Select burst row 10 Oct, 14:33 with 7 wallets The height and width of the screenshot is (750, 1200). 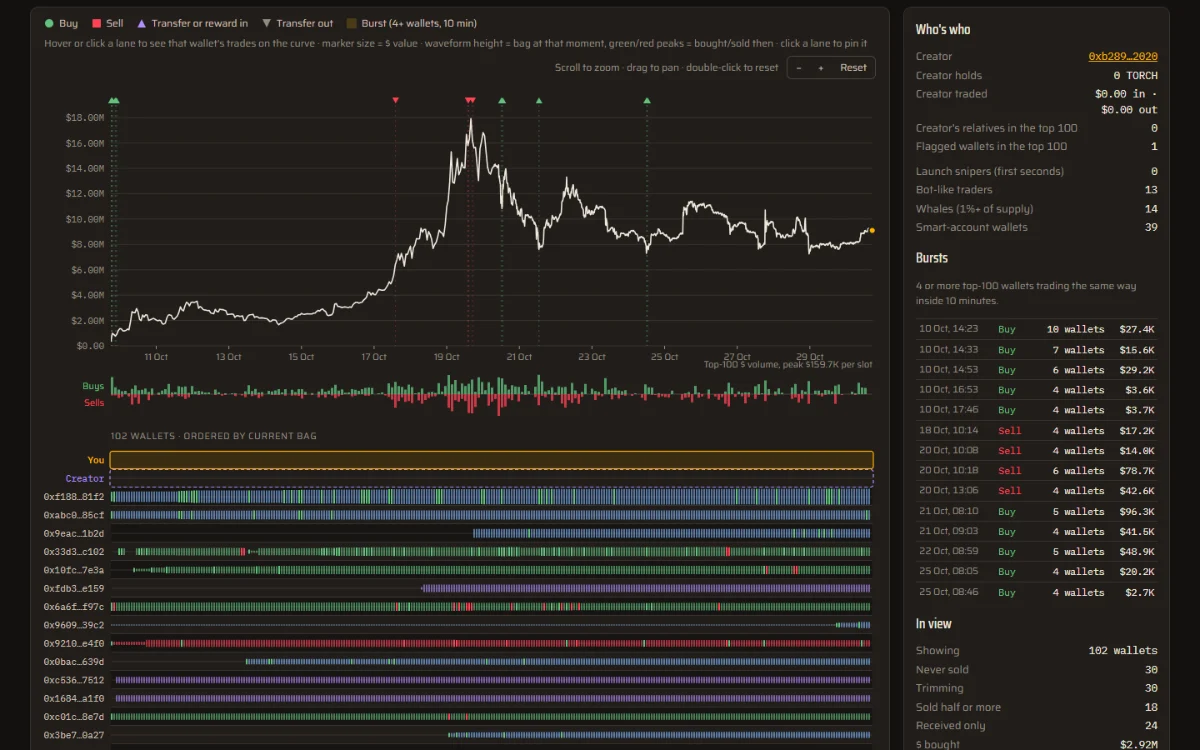point(1036,350)
